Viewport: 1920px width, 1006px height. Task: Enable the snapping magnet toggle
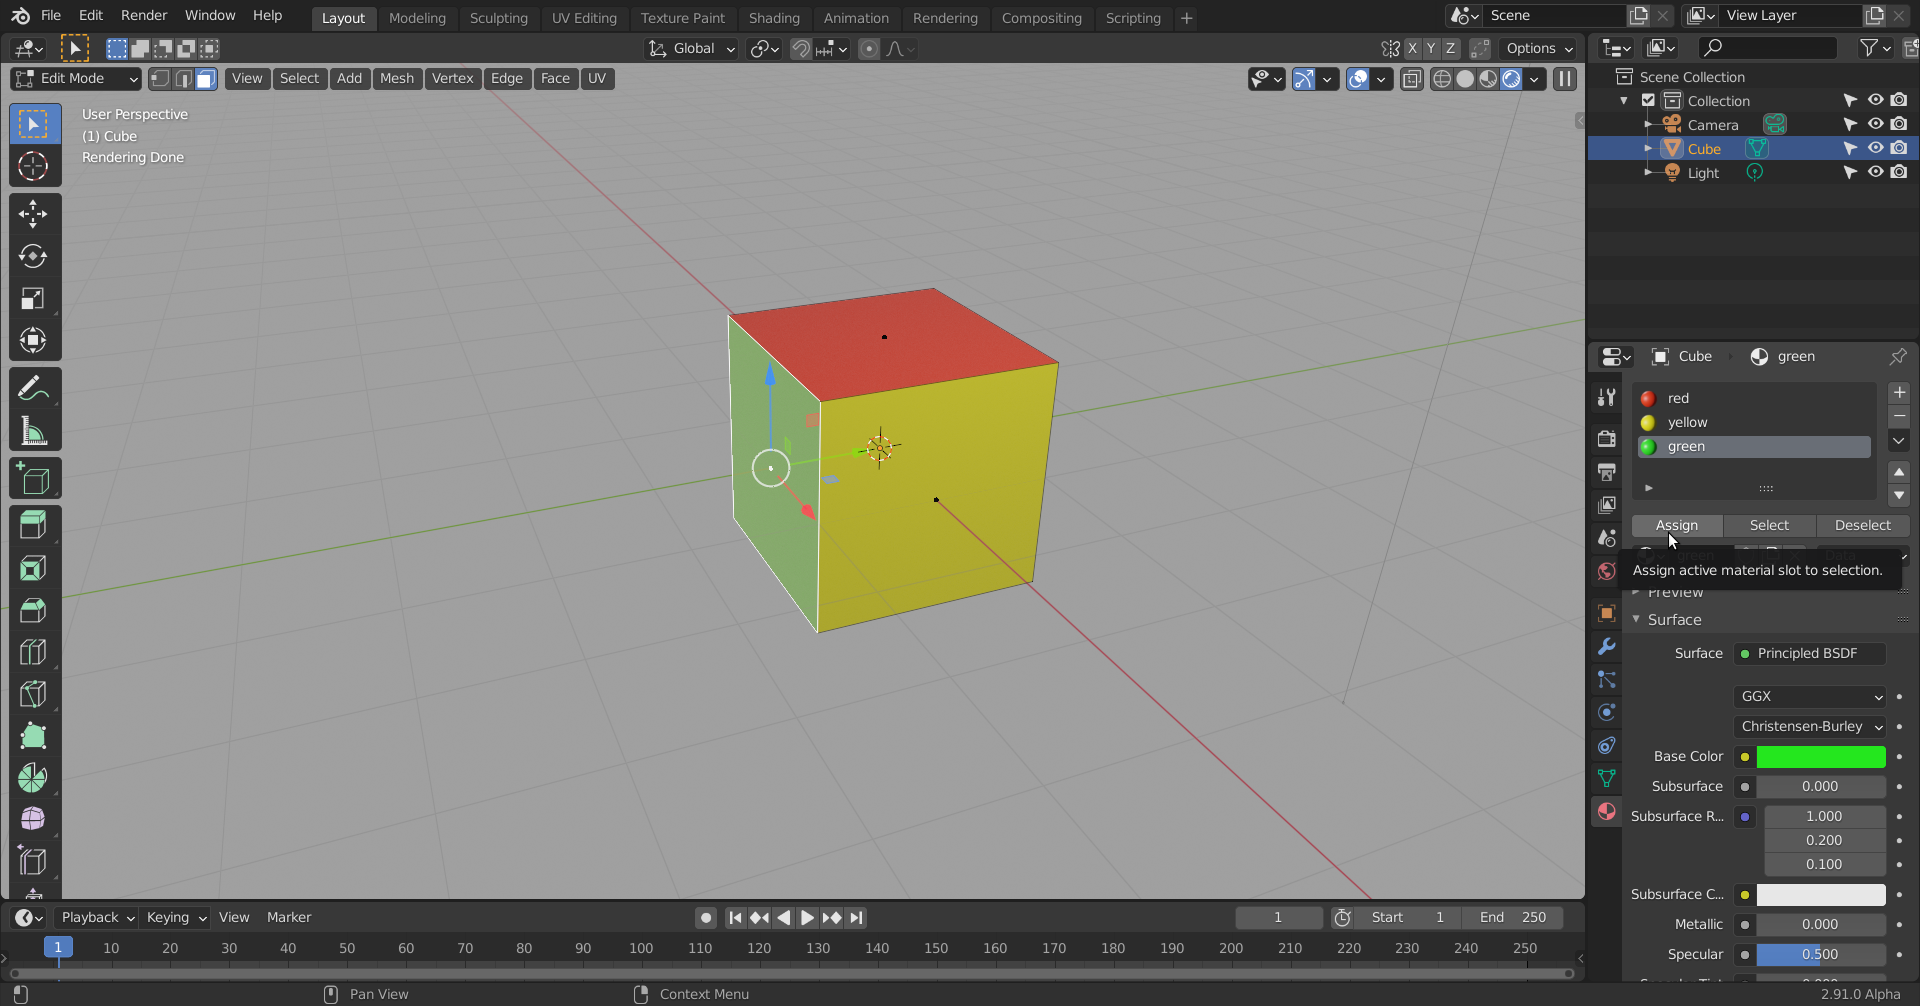click(x=800, y=48)
